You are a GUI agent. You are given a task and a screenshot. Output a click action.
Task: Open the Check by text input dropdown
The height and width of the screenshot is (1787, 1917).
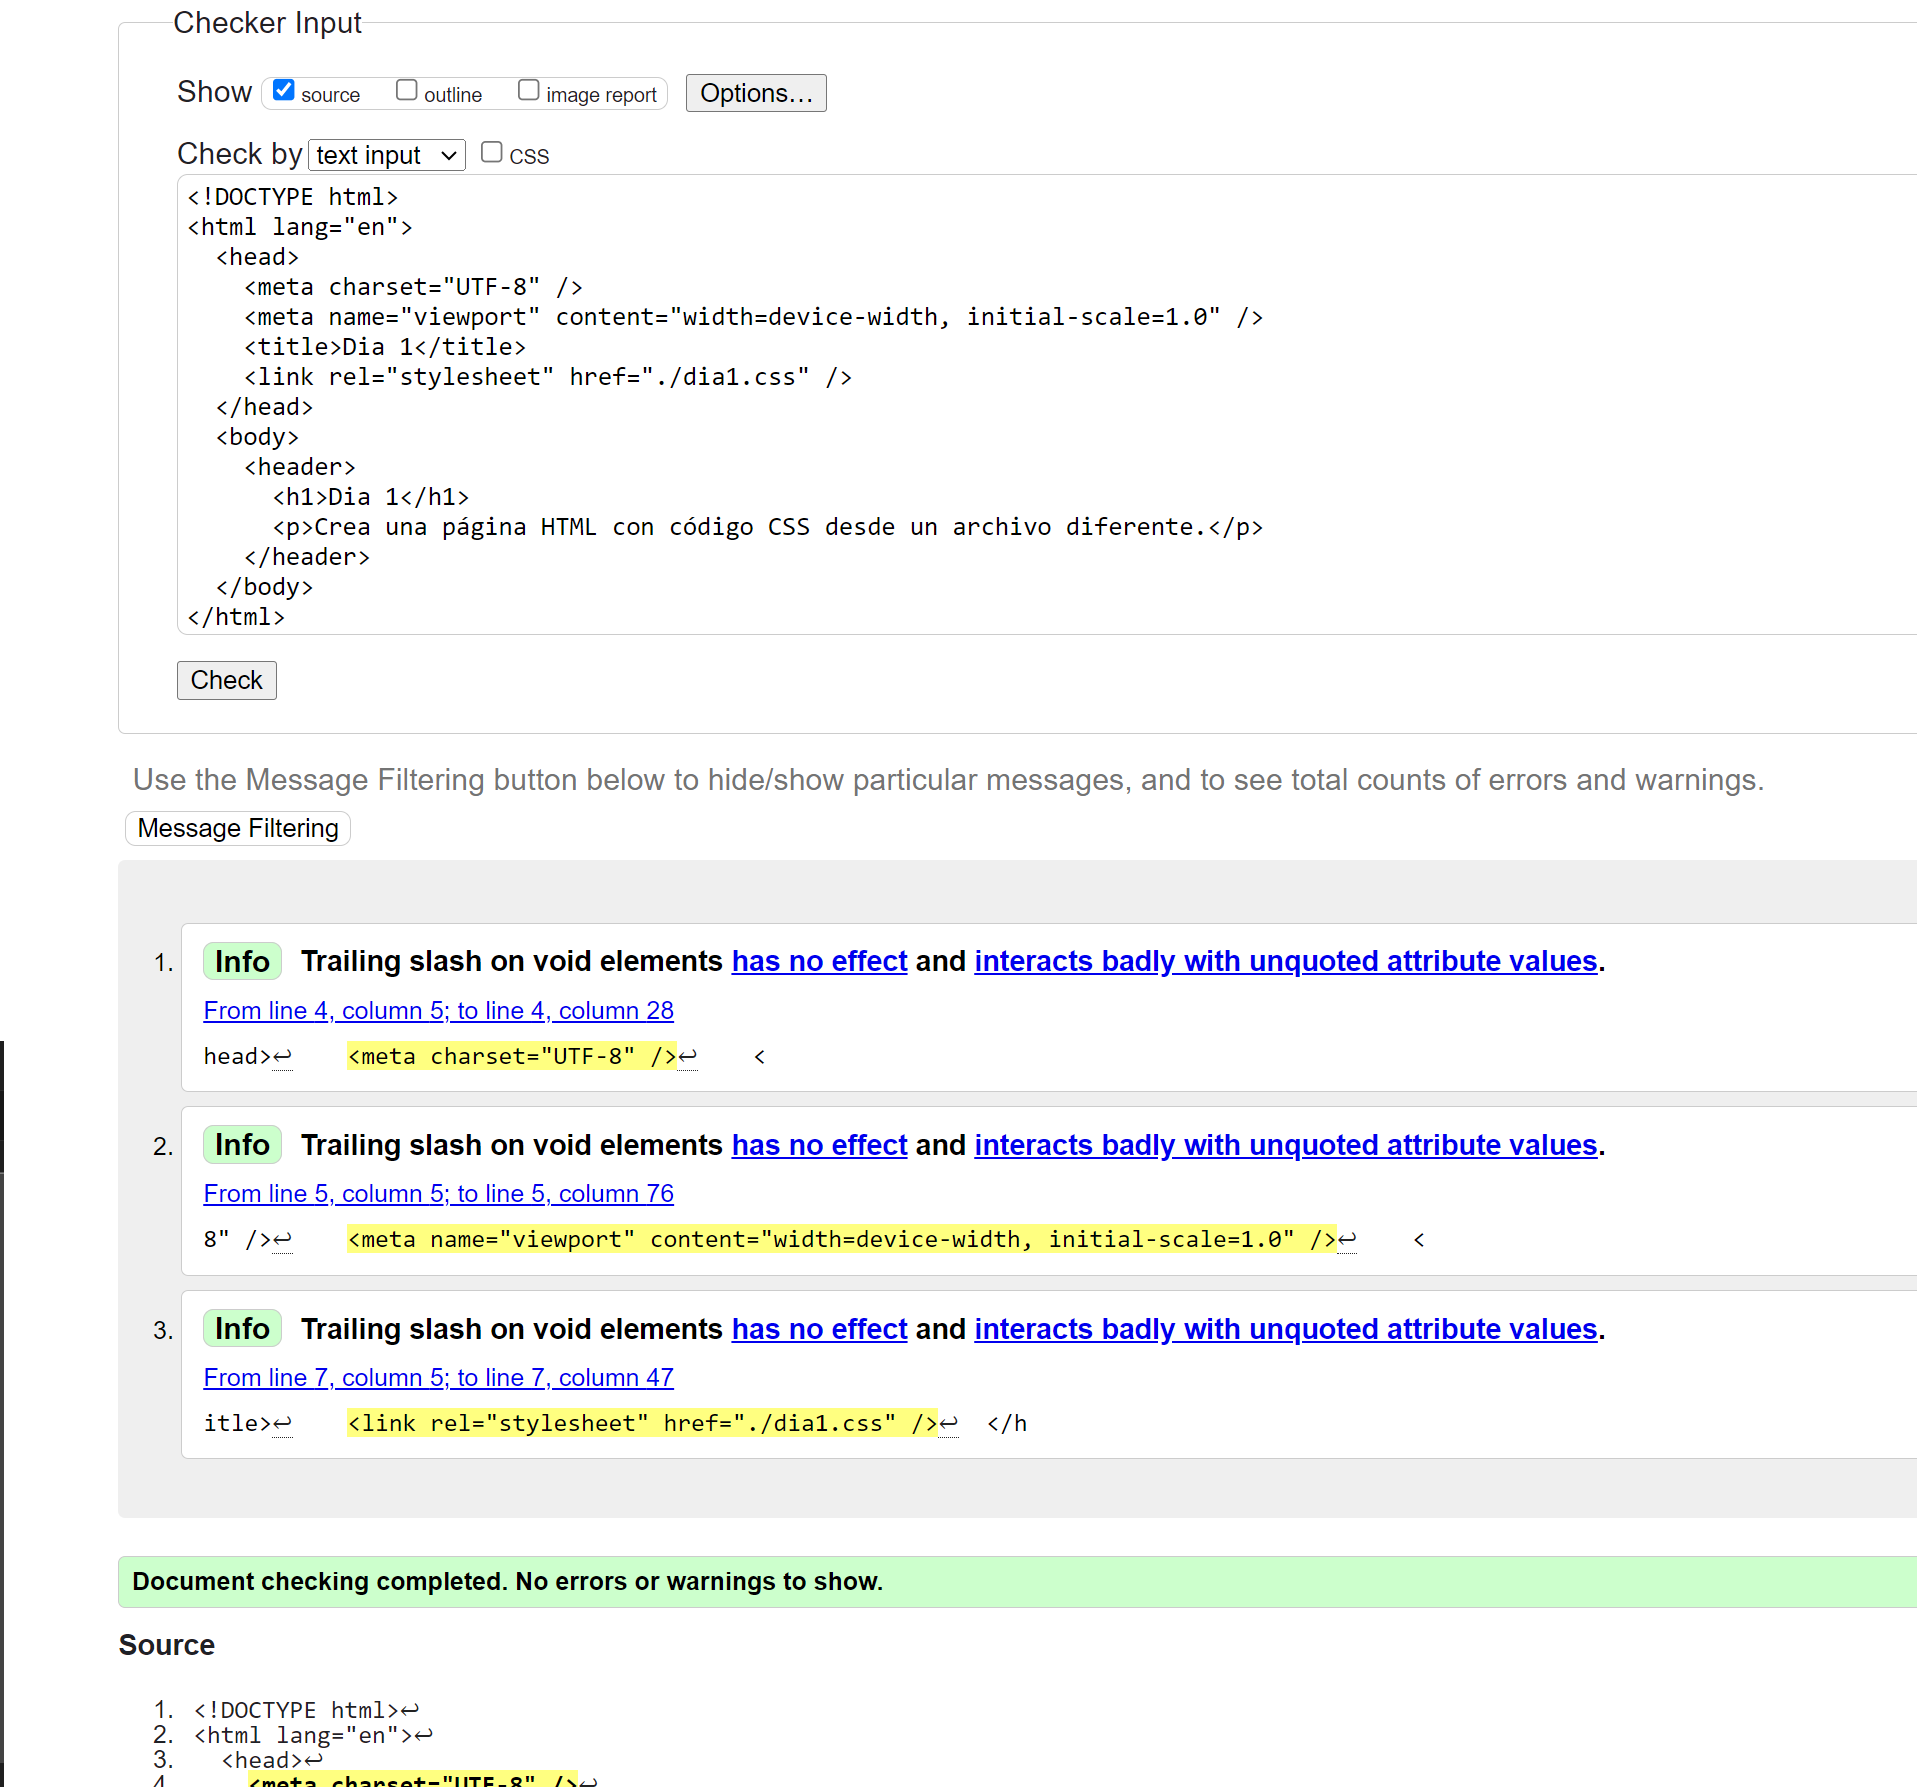pos(387,155)
